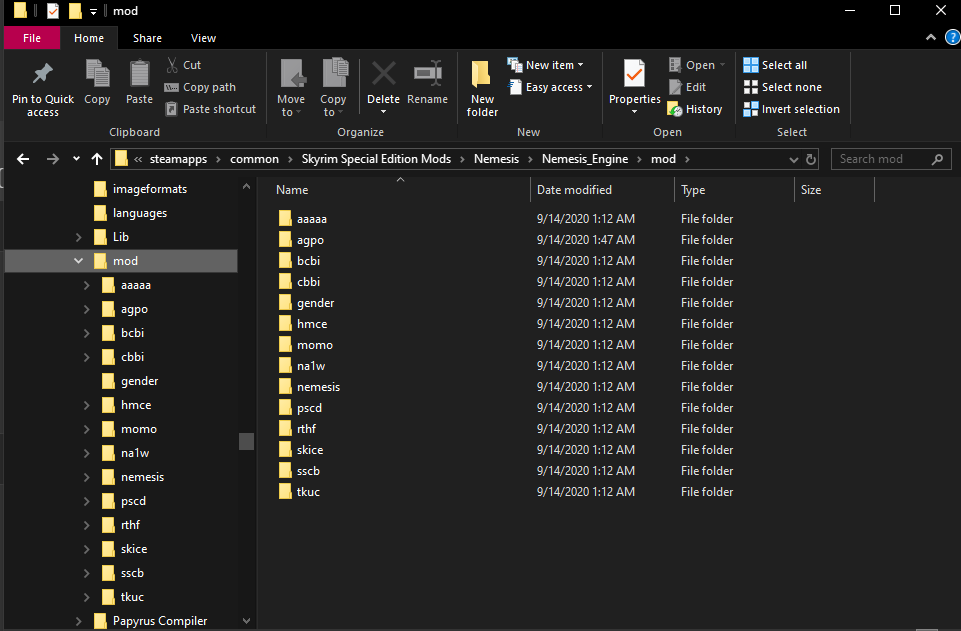Click Select all in the ribbon
Image resolution: width=961 pixels, height=631 pixels.
(x=775, y=65)
